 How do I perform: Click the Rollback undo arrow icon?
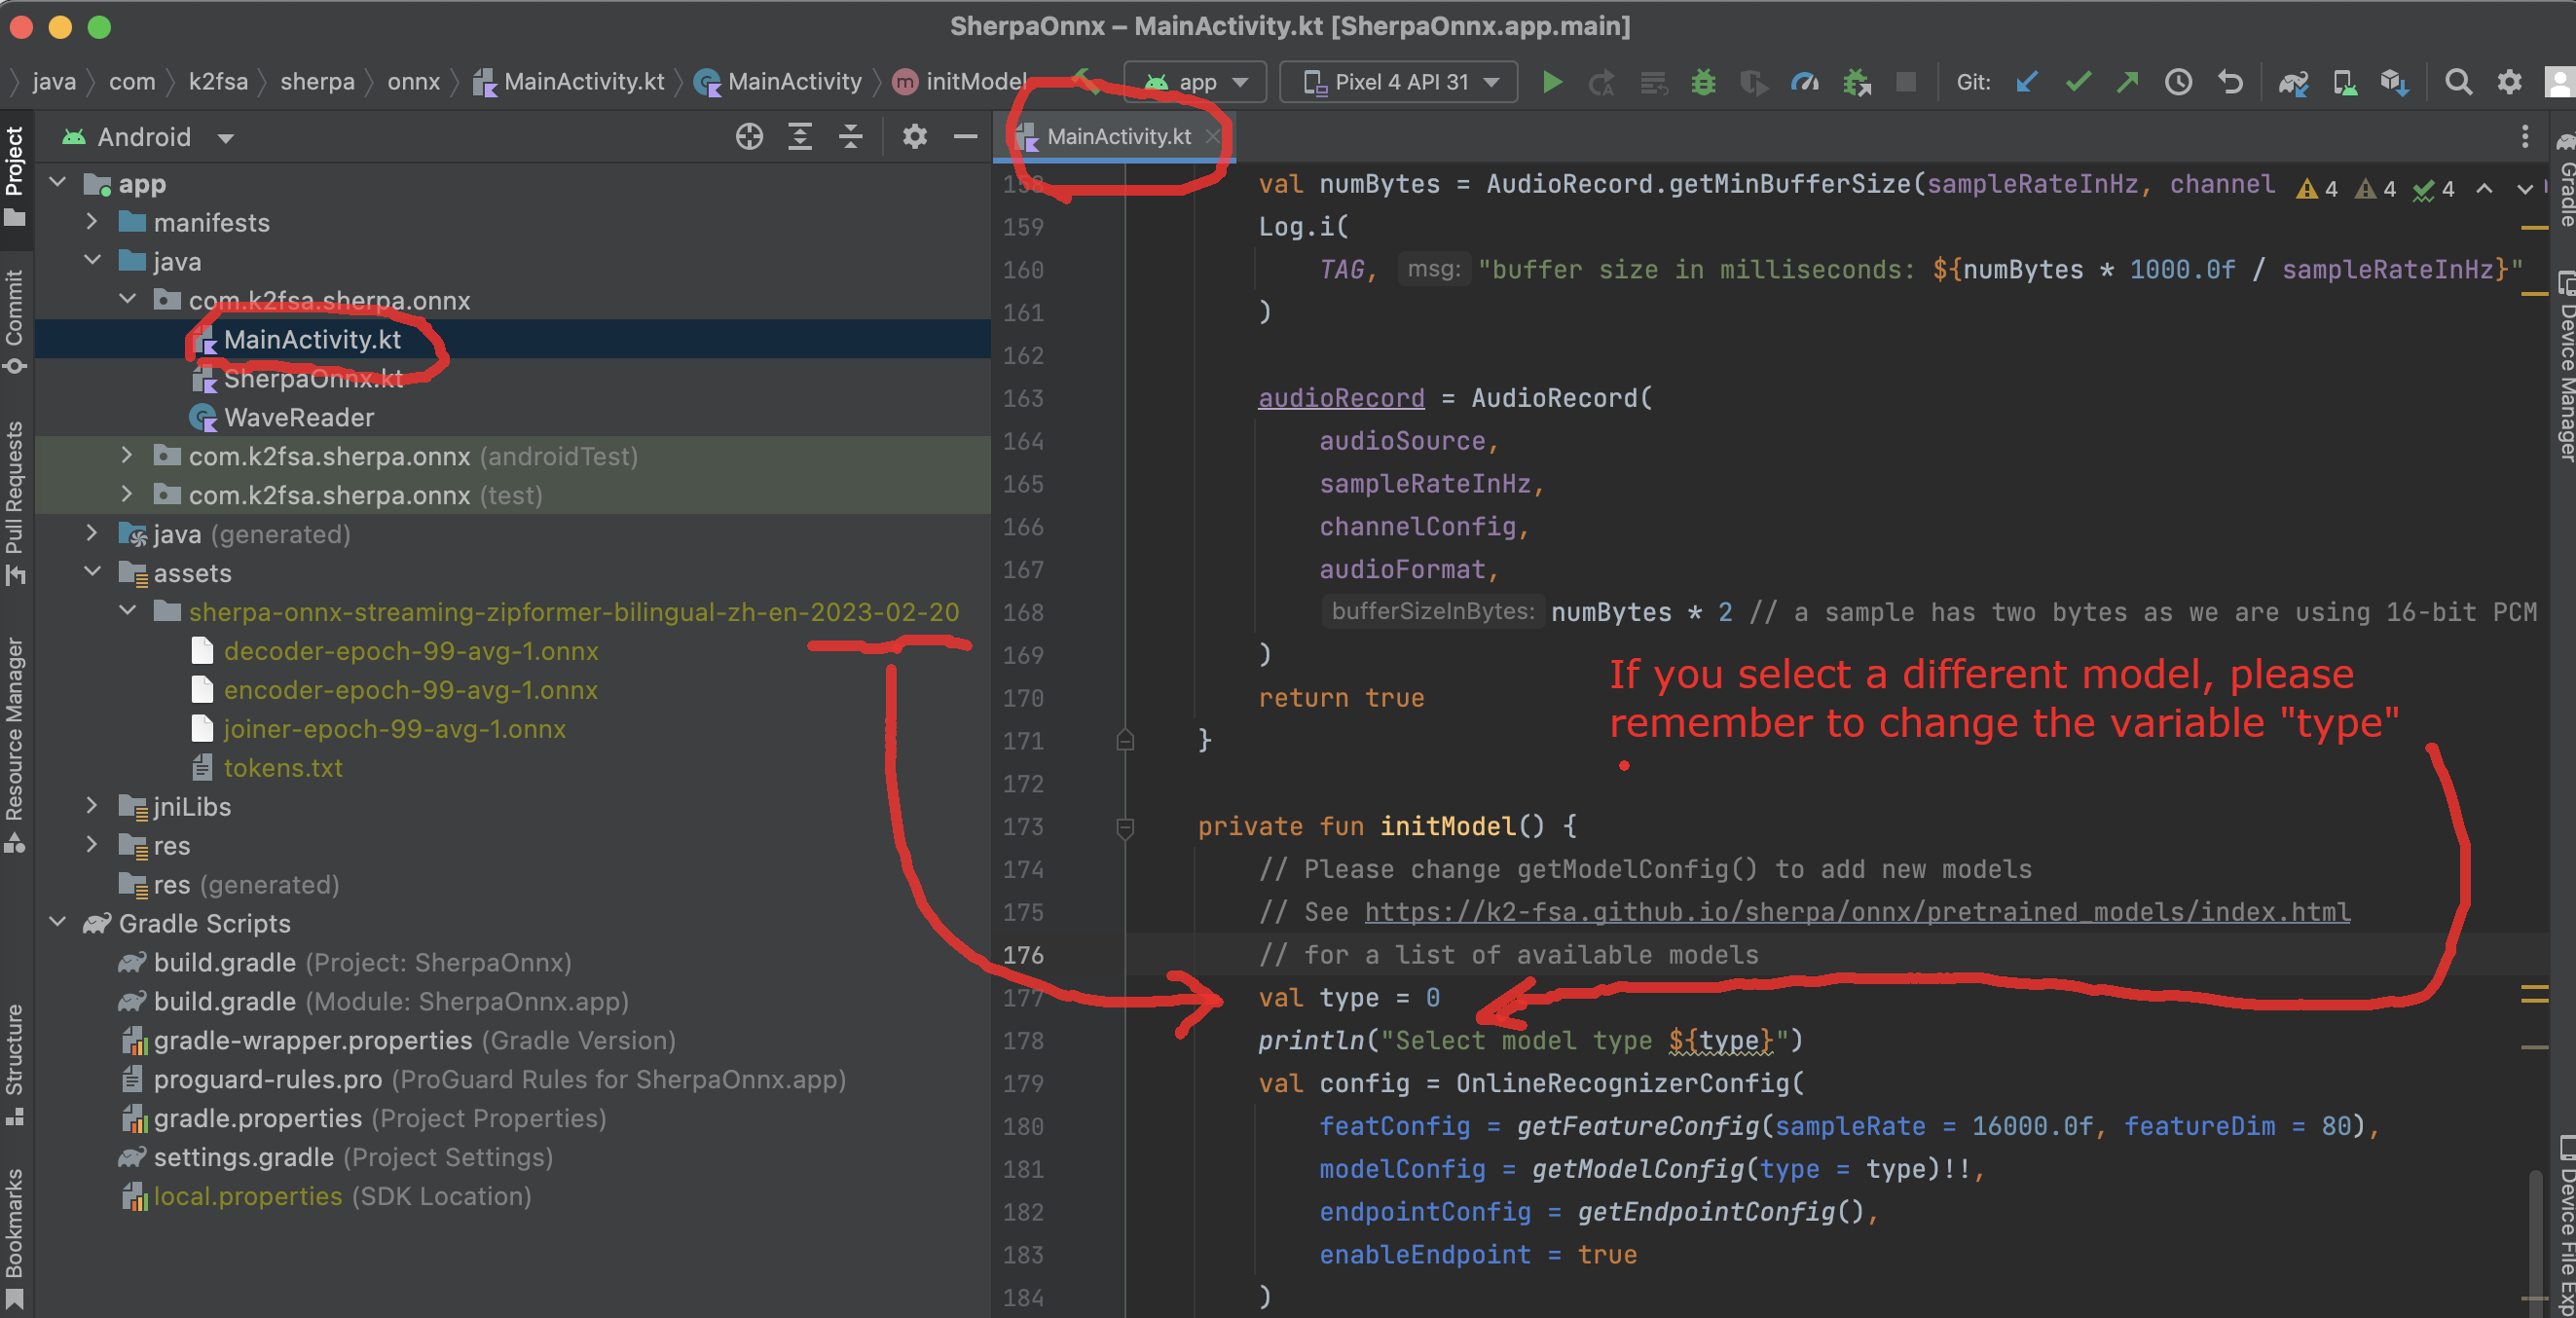tap(2230, 82)
